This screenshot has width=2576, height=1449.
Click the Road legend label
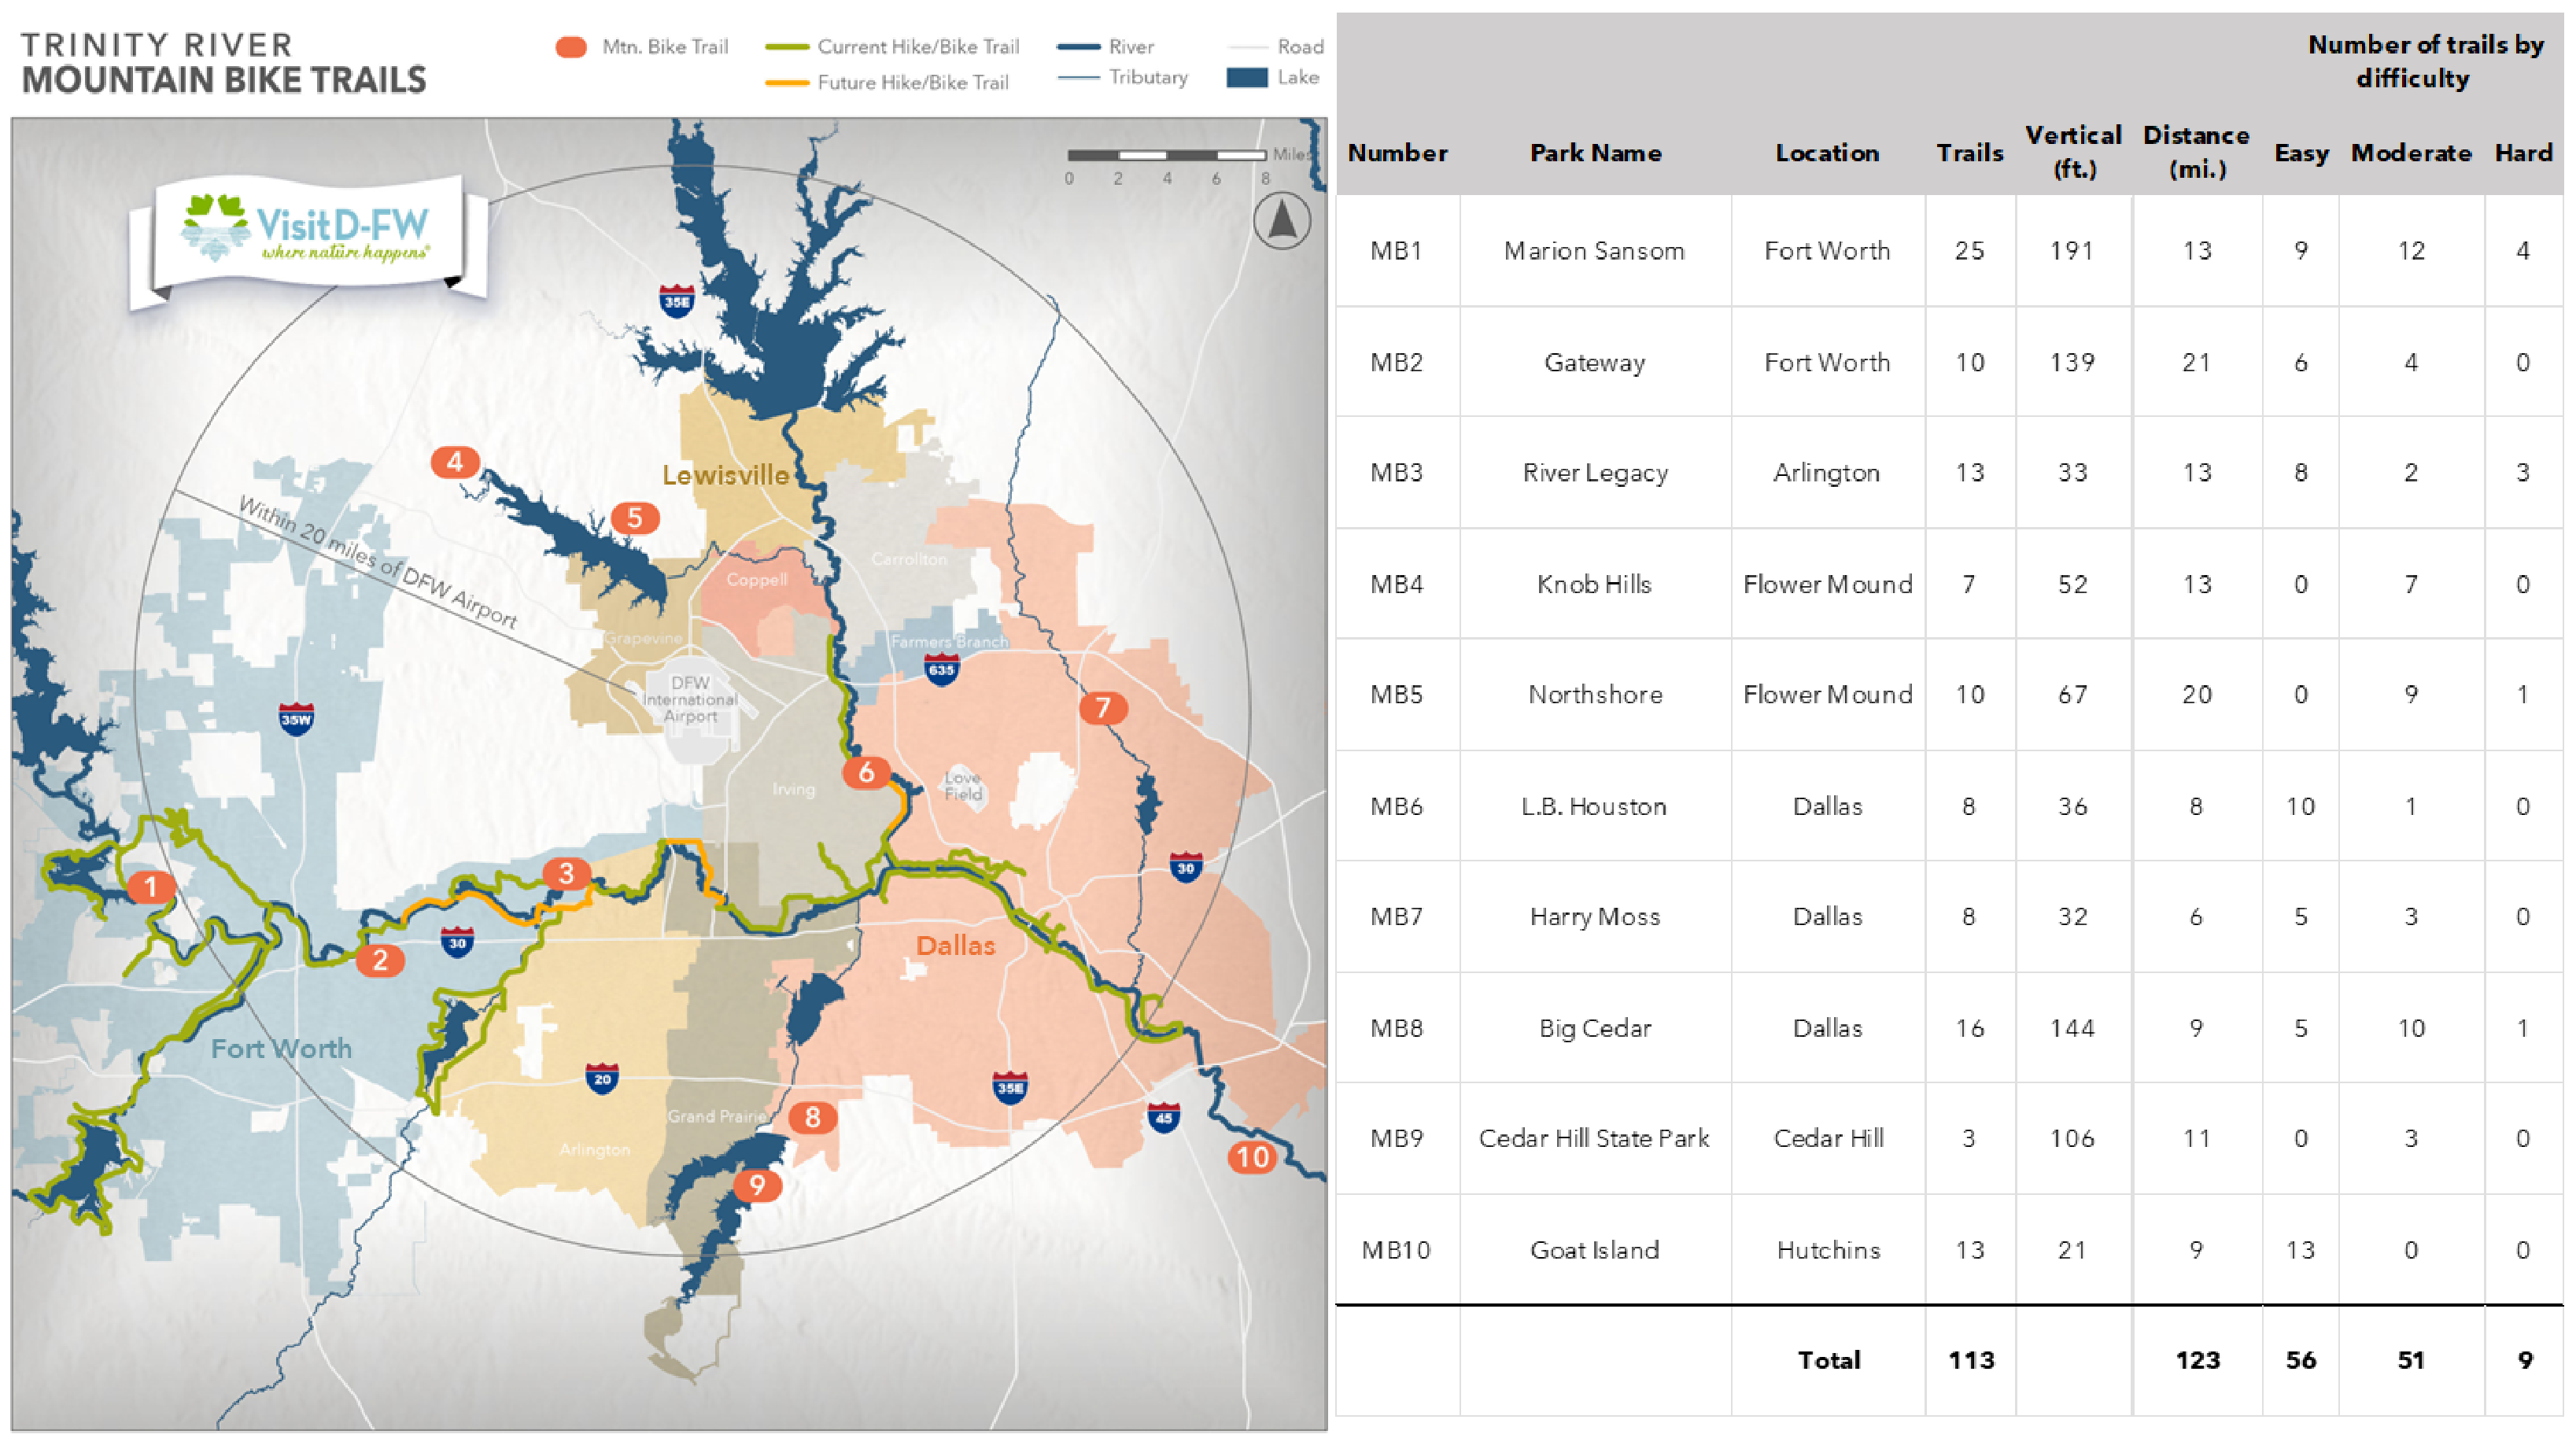(1300, 47)
